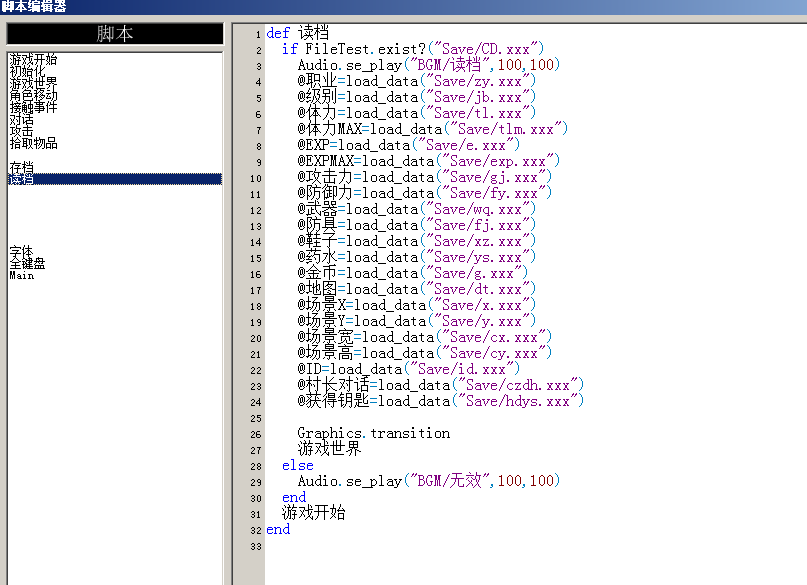This screenshot has width=807, height=585.
Task: Click the 游戏世界 call on line 27
Action: pos(329,449)
